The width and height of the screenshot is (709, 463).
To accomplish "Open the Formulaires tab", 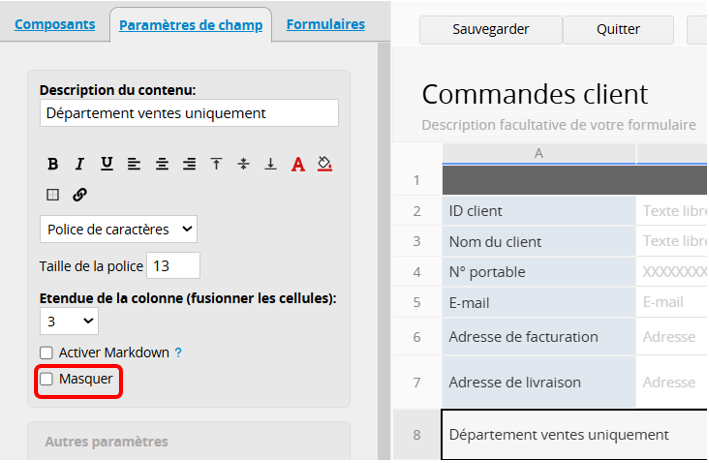I will coord(325,24).
